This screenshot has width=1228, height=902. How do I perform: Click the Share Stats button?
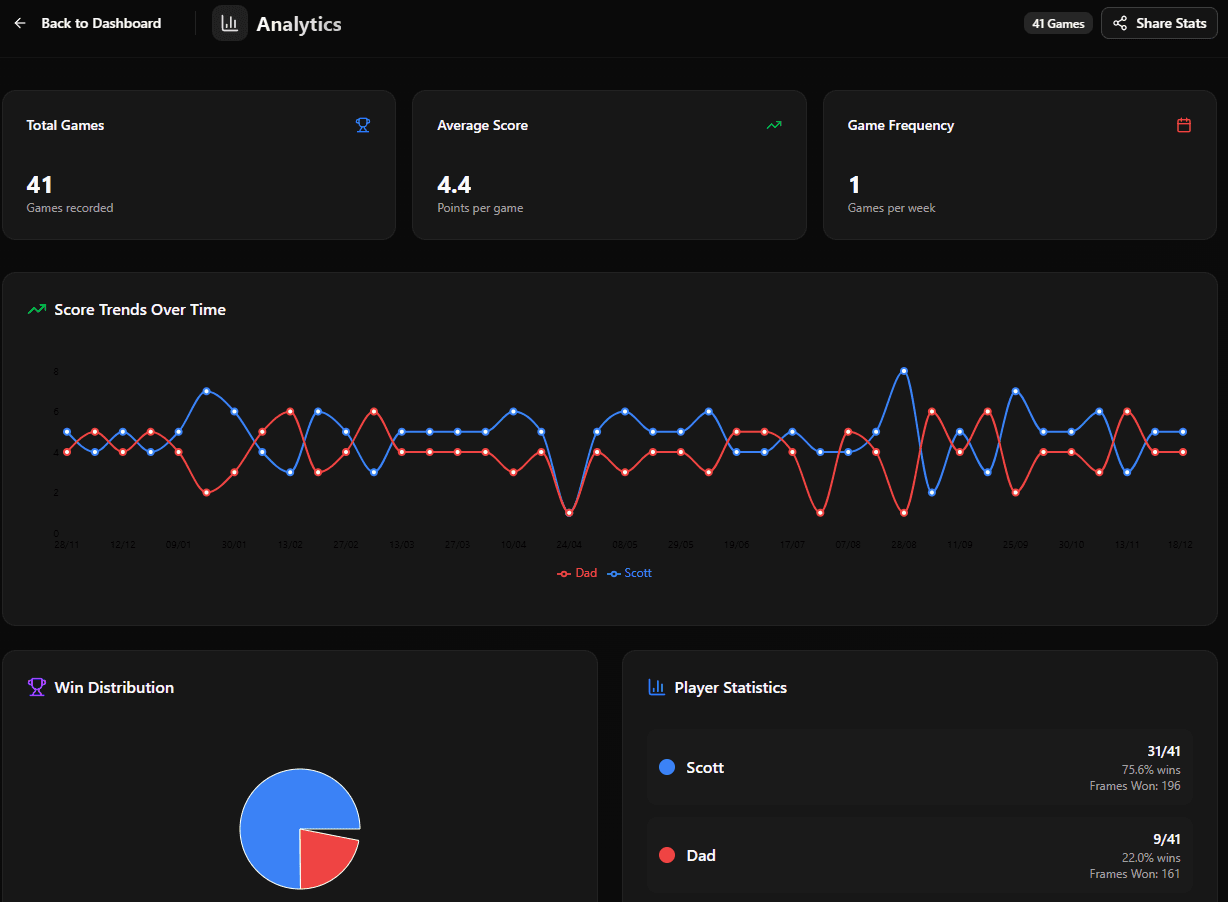pyautogui.click(x=1159, y=23)
